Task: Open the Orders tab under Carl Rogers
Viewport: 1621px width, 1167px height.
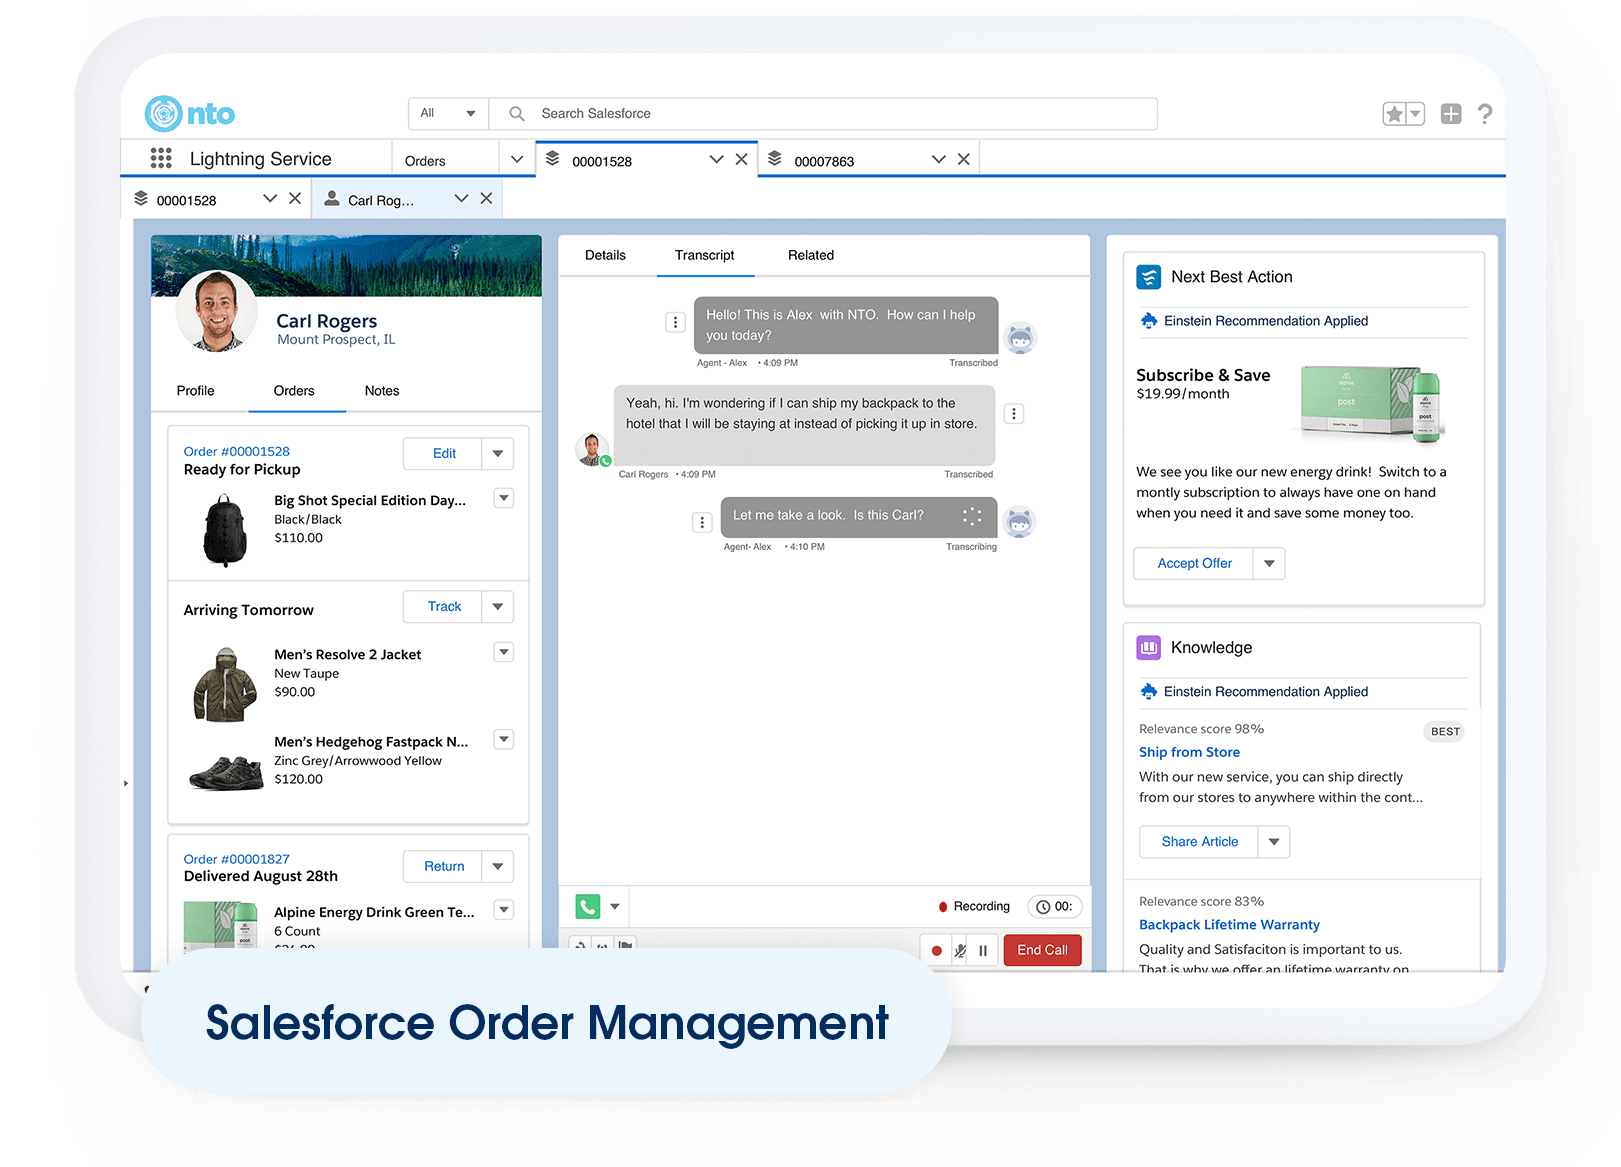Action: pyautogui.click(x=294, y=391)
